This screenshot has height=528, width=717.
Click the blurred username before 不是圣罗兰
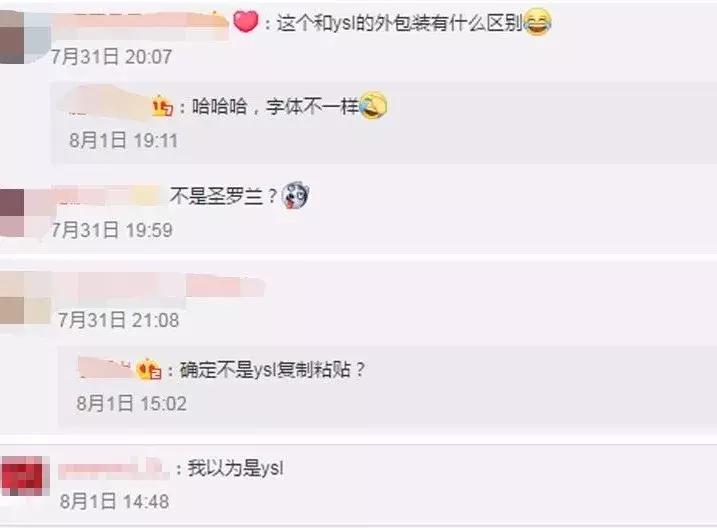tap(109, 196)
